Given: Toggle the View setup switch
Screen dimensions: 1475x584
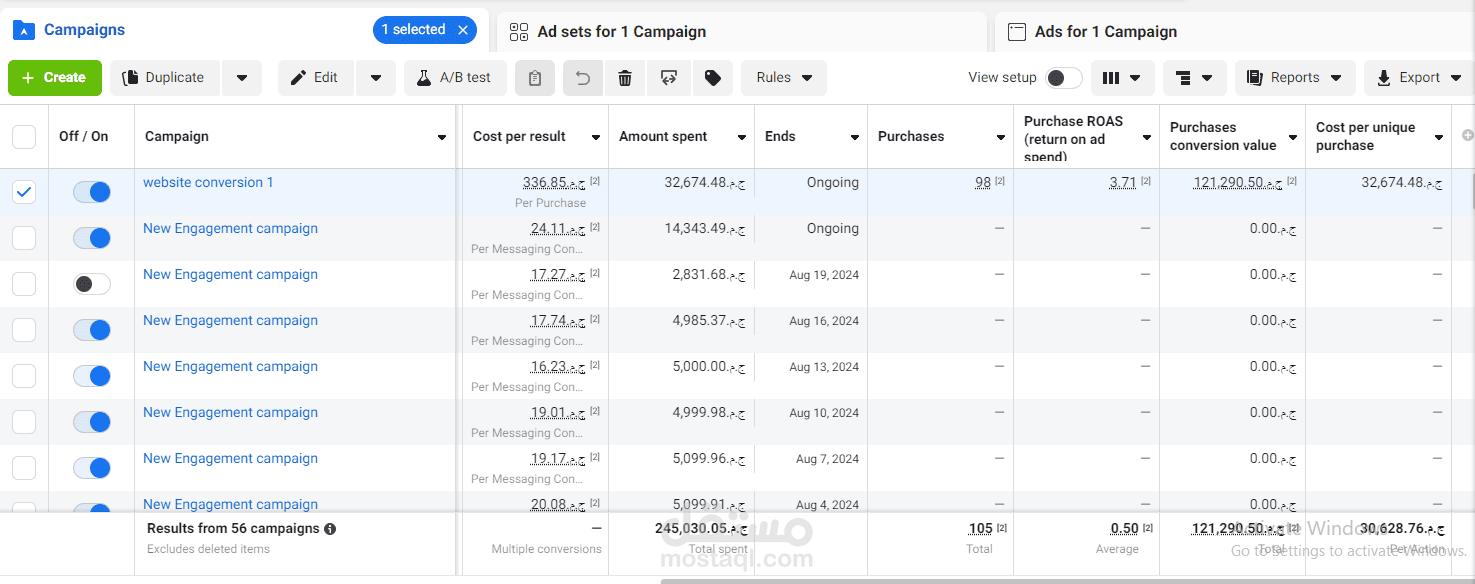Looking at the screenshot, I should pyautogui.click(x=1064, y=78).
